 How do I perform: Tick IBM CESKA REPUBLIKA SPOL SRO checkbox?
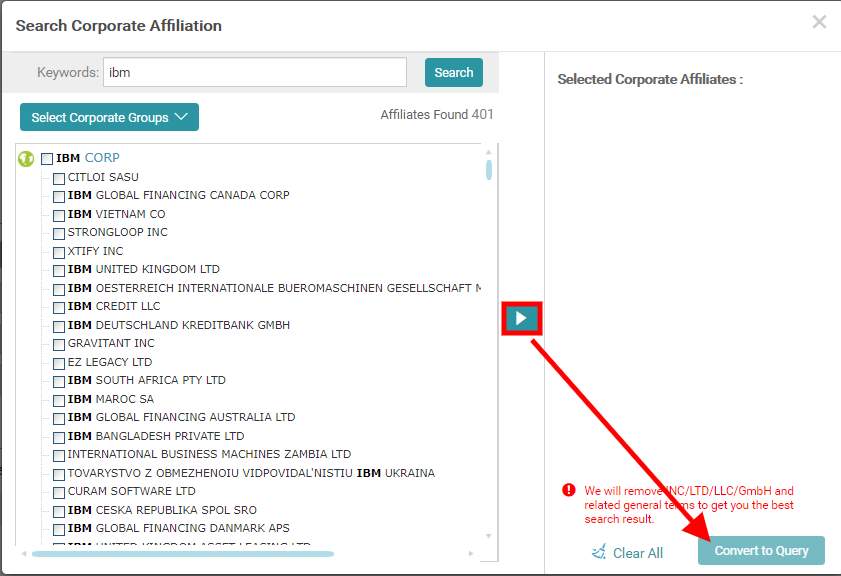[x=59, y=512]
